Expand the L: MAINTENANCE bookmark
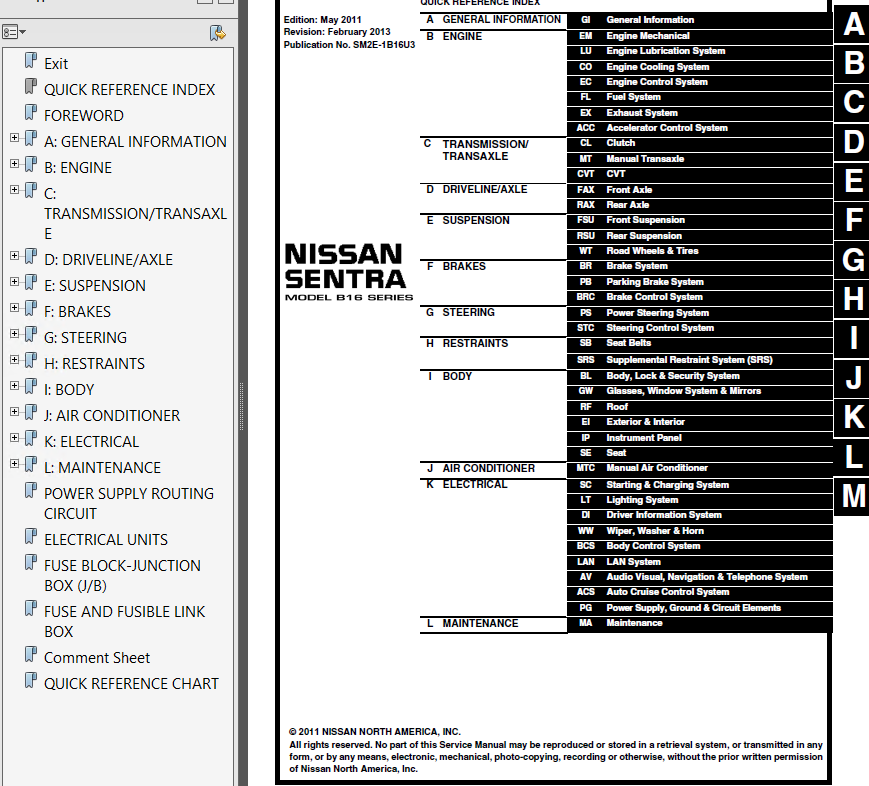The width and height of the screenshot is (869, 786). 14,464
